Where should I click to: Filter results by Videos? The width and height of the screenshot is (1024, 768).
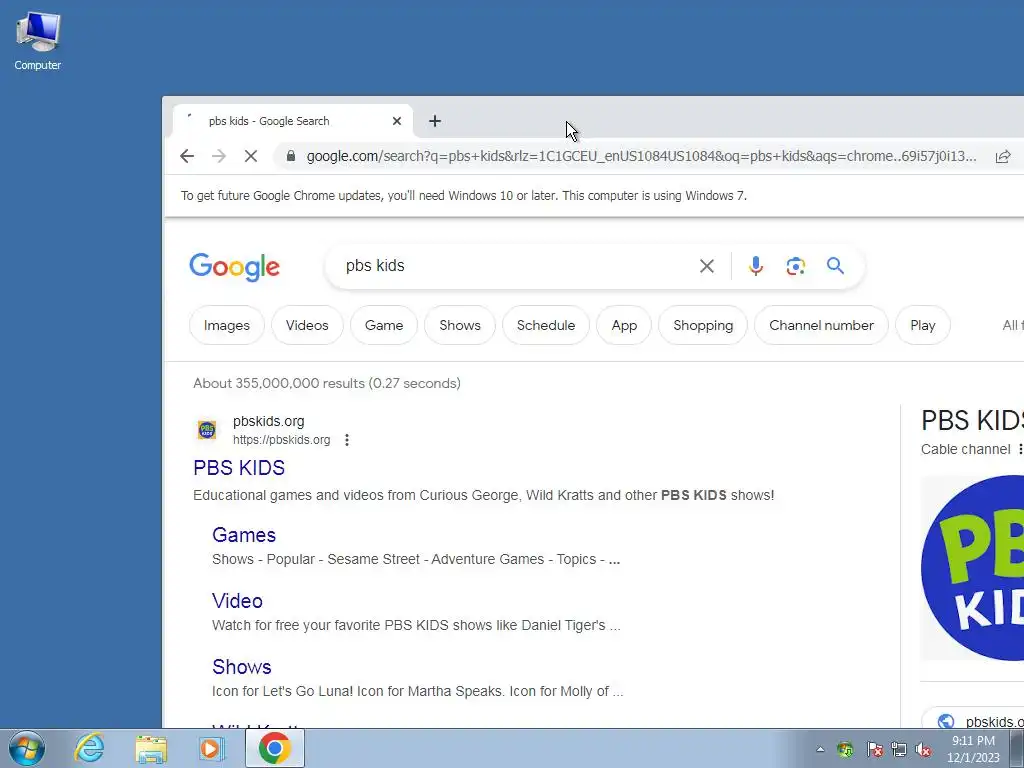tap(307, 325)
